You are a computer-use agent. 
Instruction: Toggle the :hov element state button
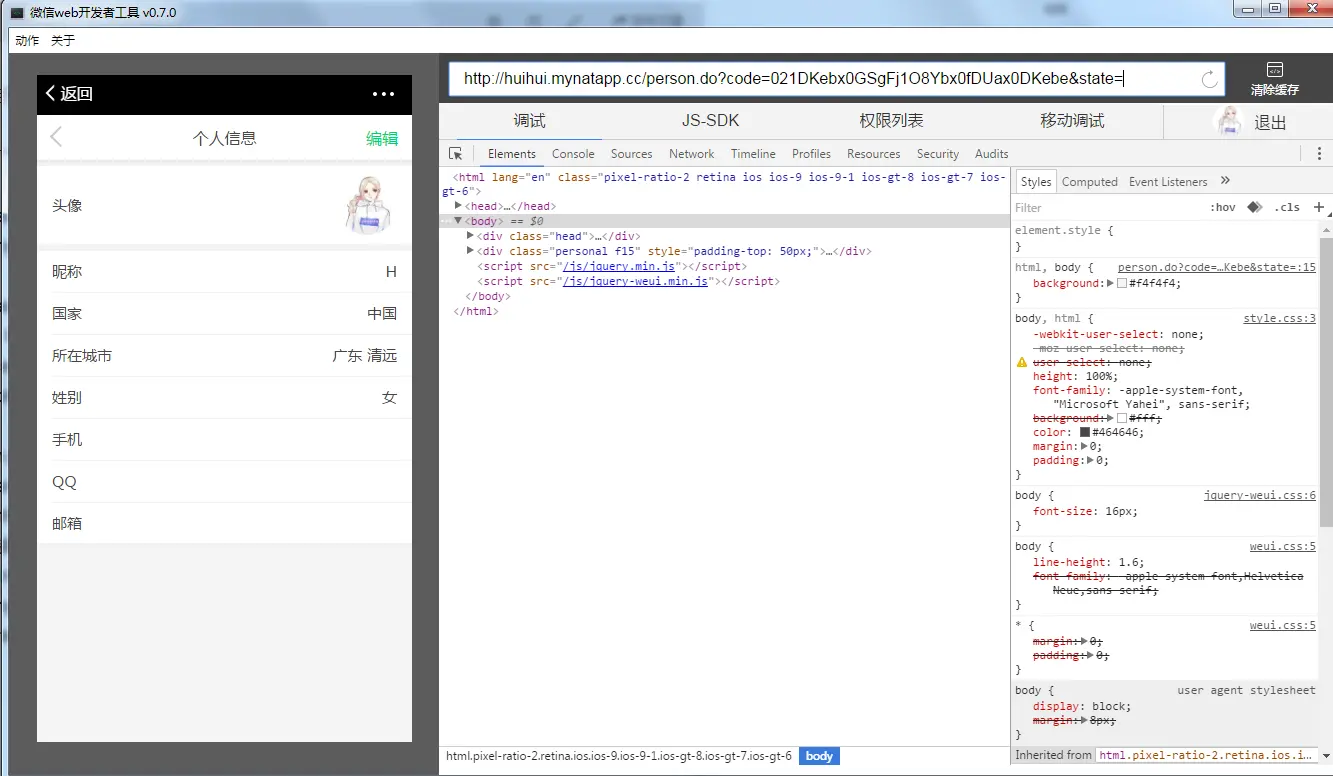(x=1222, y=208)
